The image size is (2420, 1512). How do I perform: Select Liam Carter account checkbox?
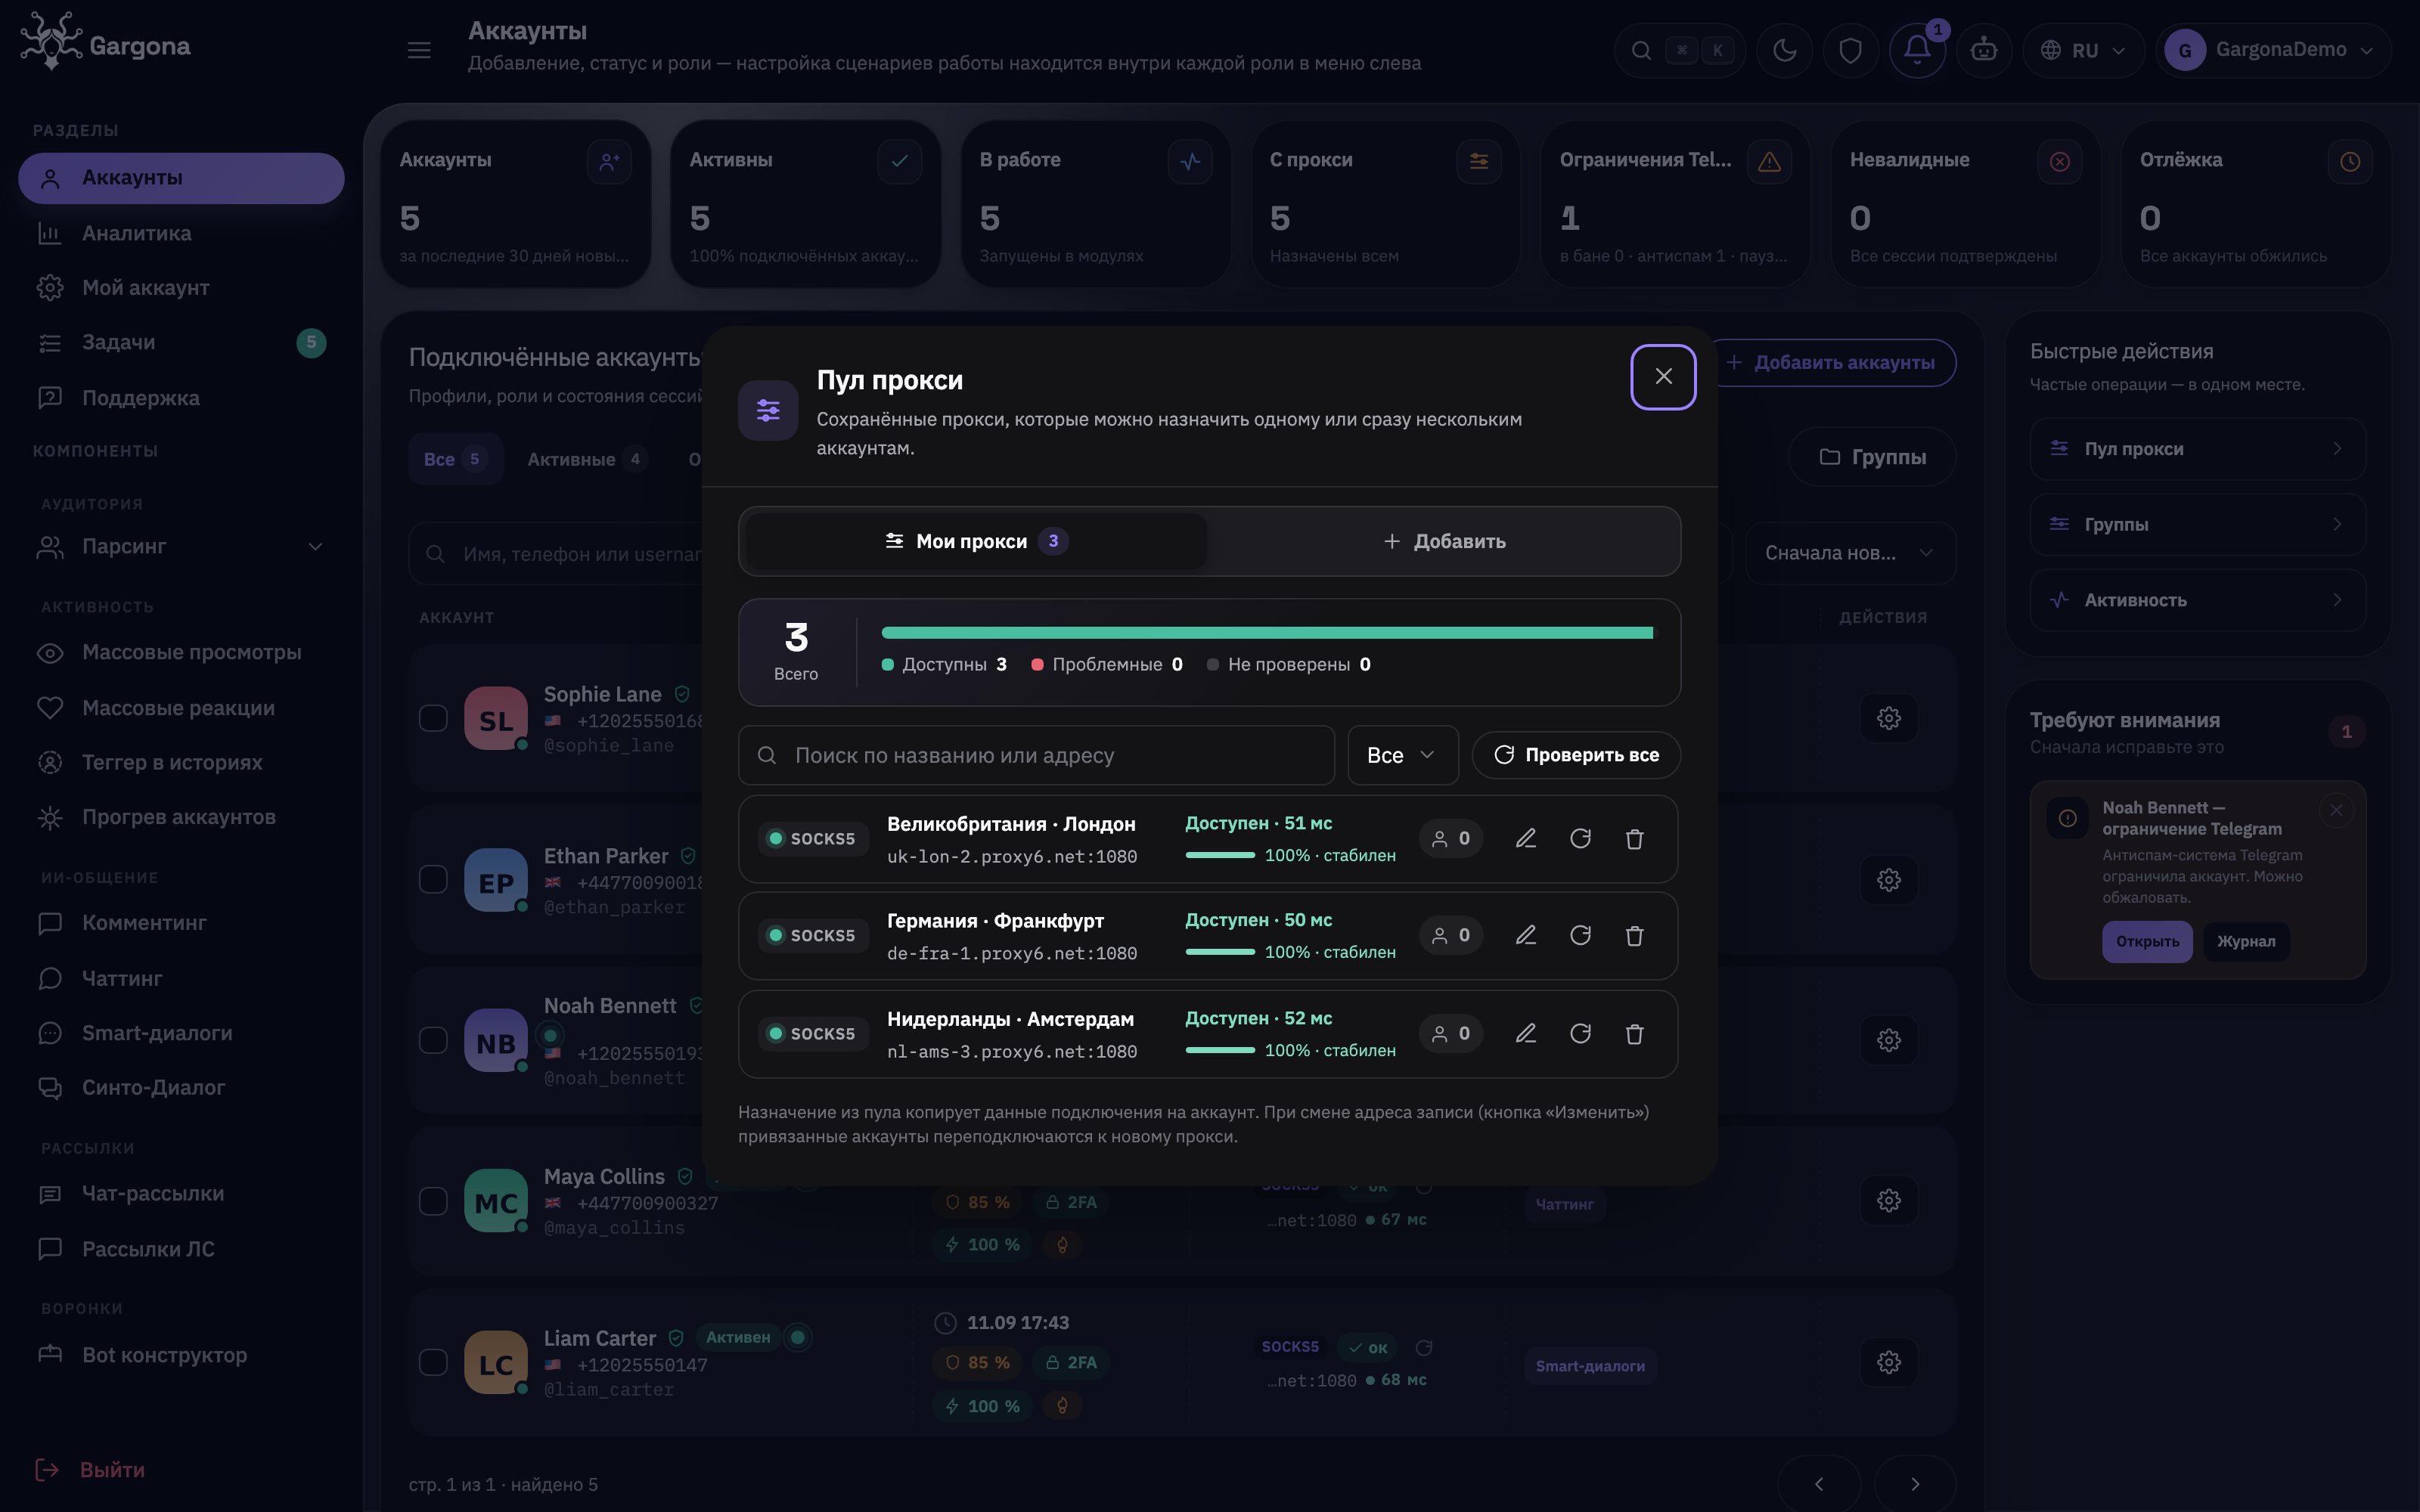click(x=433, y=1362)
